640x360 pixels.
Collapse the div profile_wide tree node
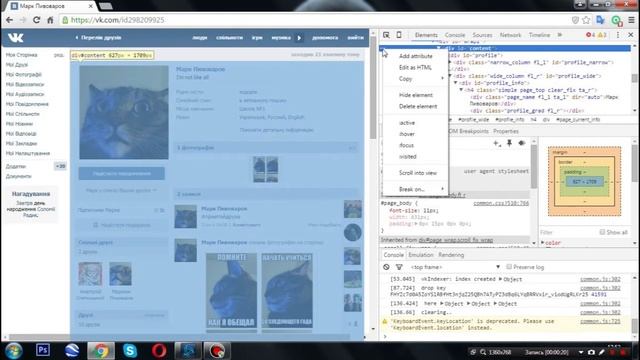(x=450, y=76)
